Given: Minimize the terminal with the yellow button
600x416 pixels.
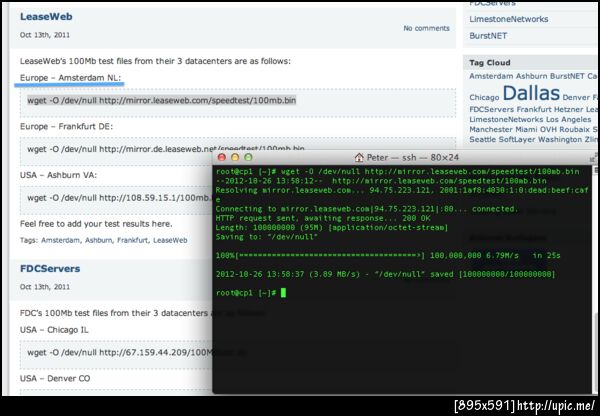Looking at the screenshot, I should tap(235, 157).
